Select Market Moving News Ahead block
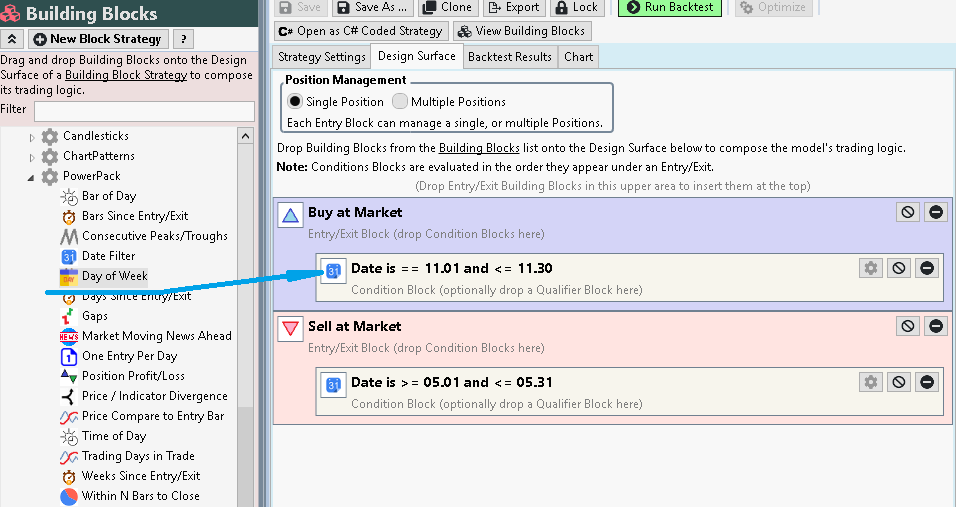 coord(156,336)
